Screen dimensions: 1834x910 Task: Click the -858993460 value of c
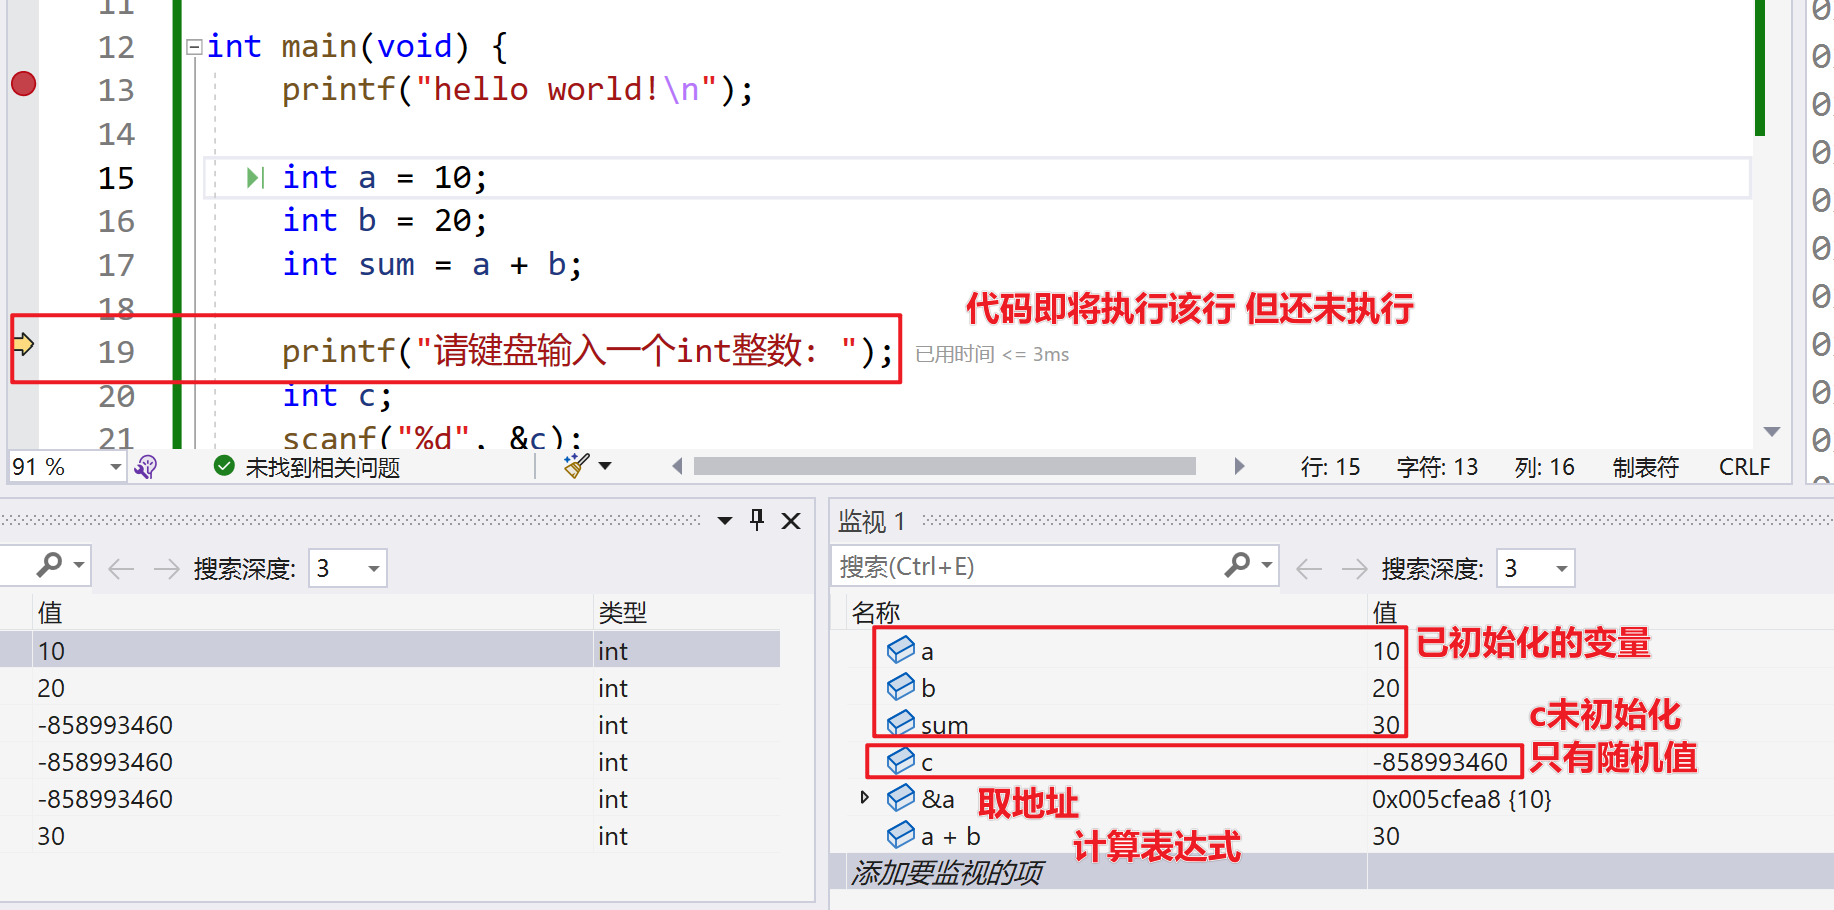click(x=1440, y=762)
